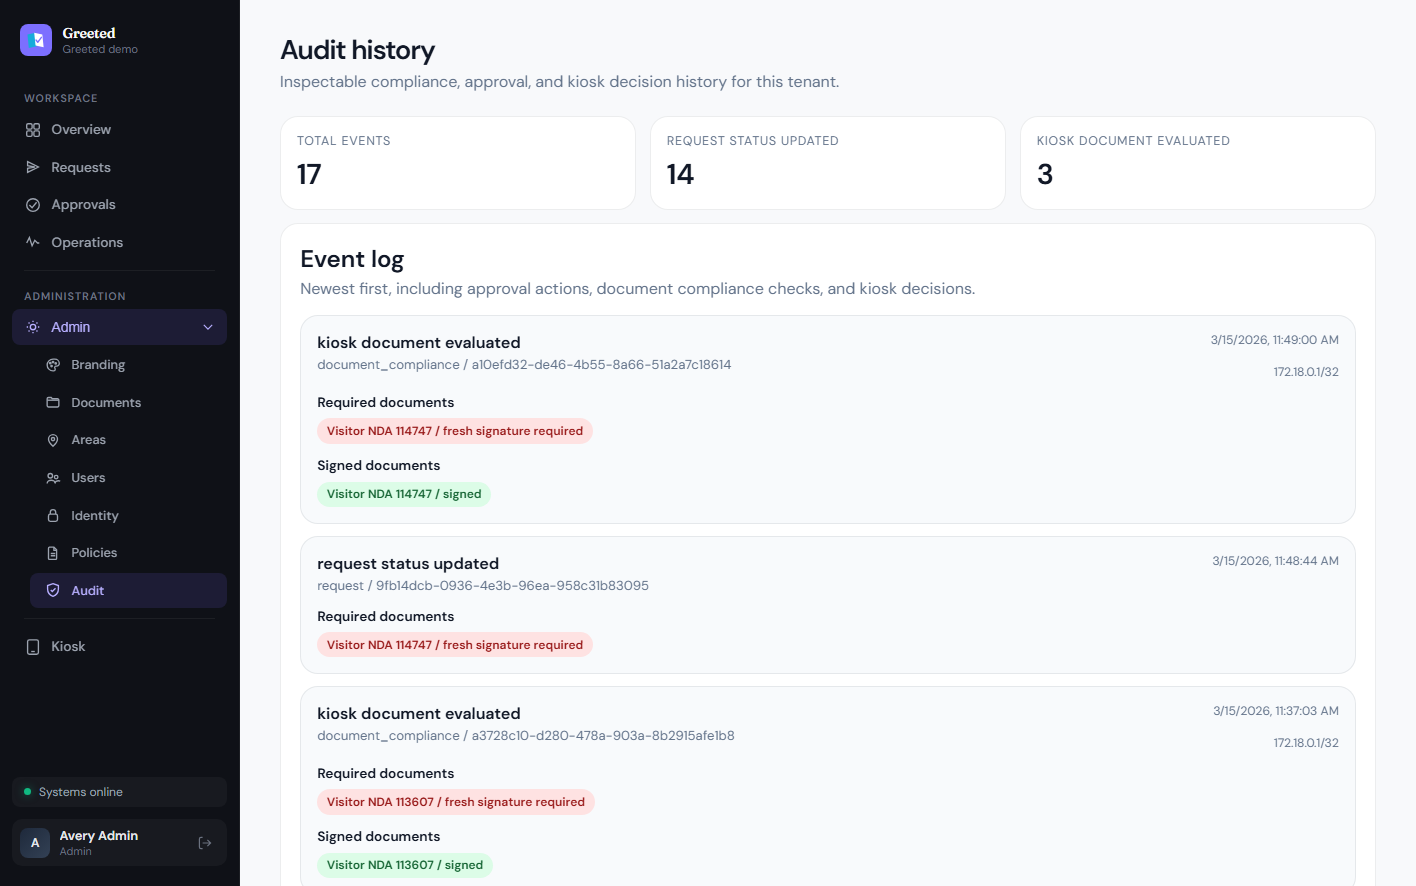Click the sign-out icon beside Avery Admin
This screenshot has height=886, width=1416.
click(205, 843)
